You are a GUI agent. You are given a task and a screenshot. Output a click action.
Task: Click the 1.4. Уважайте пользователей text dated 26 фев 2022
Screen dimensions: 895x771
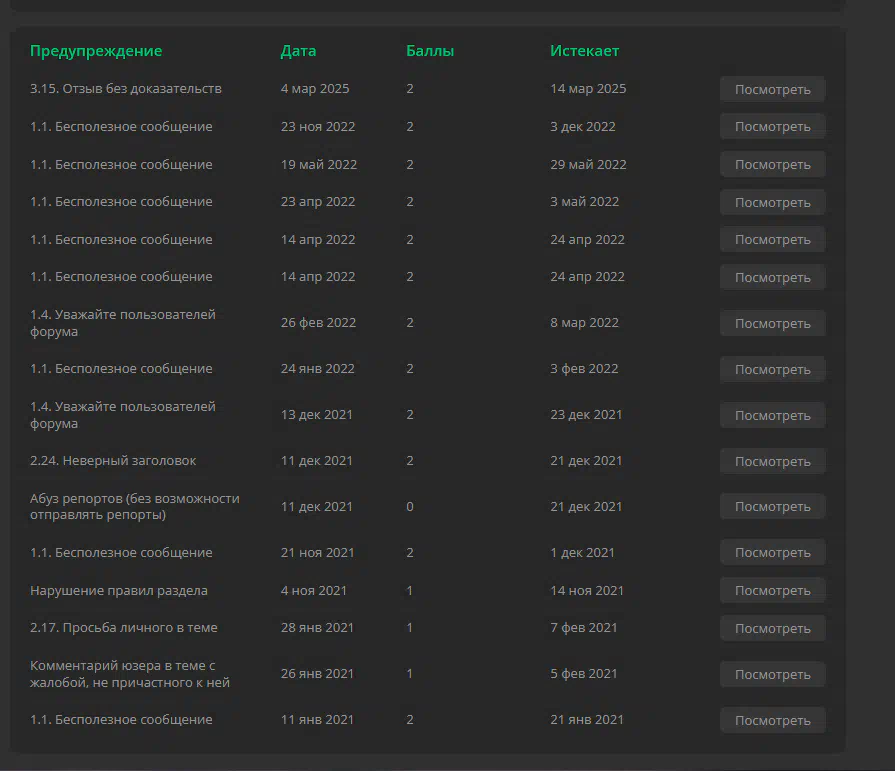point(123,323)
